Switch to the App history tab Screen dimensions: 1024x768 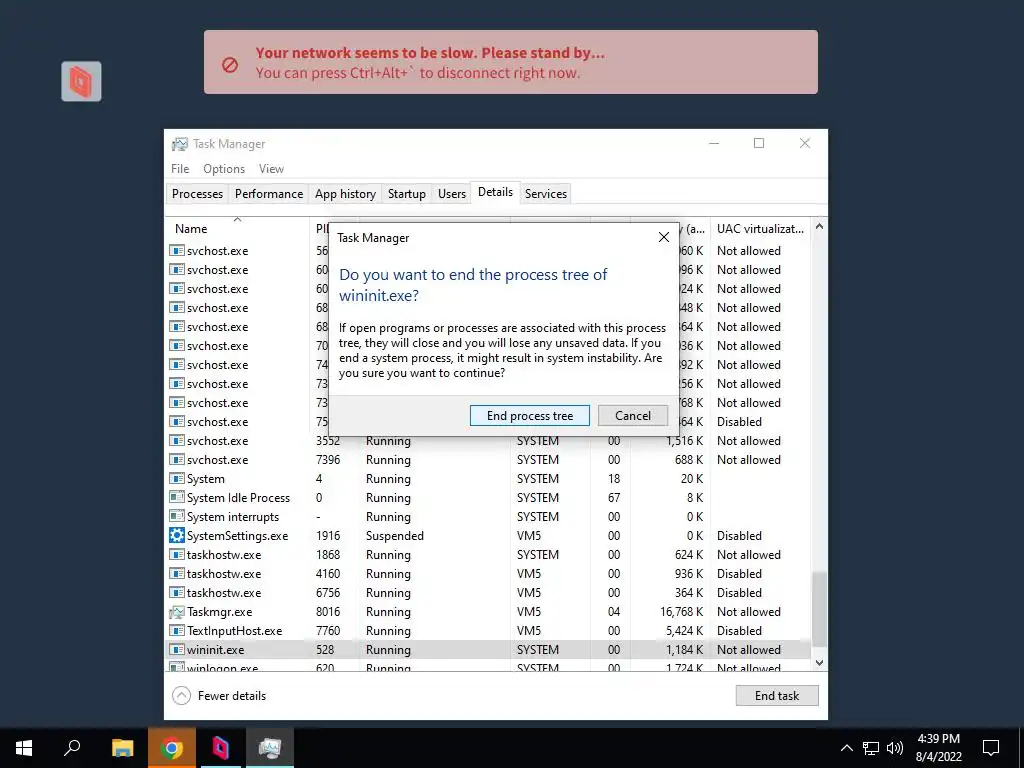pos(345,193)
